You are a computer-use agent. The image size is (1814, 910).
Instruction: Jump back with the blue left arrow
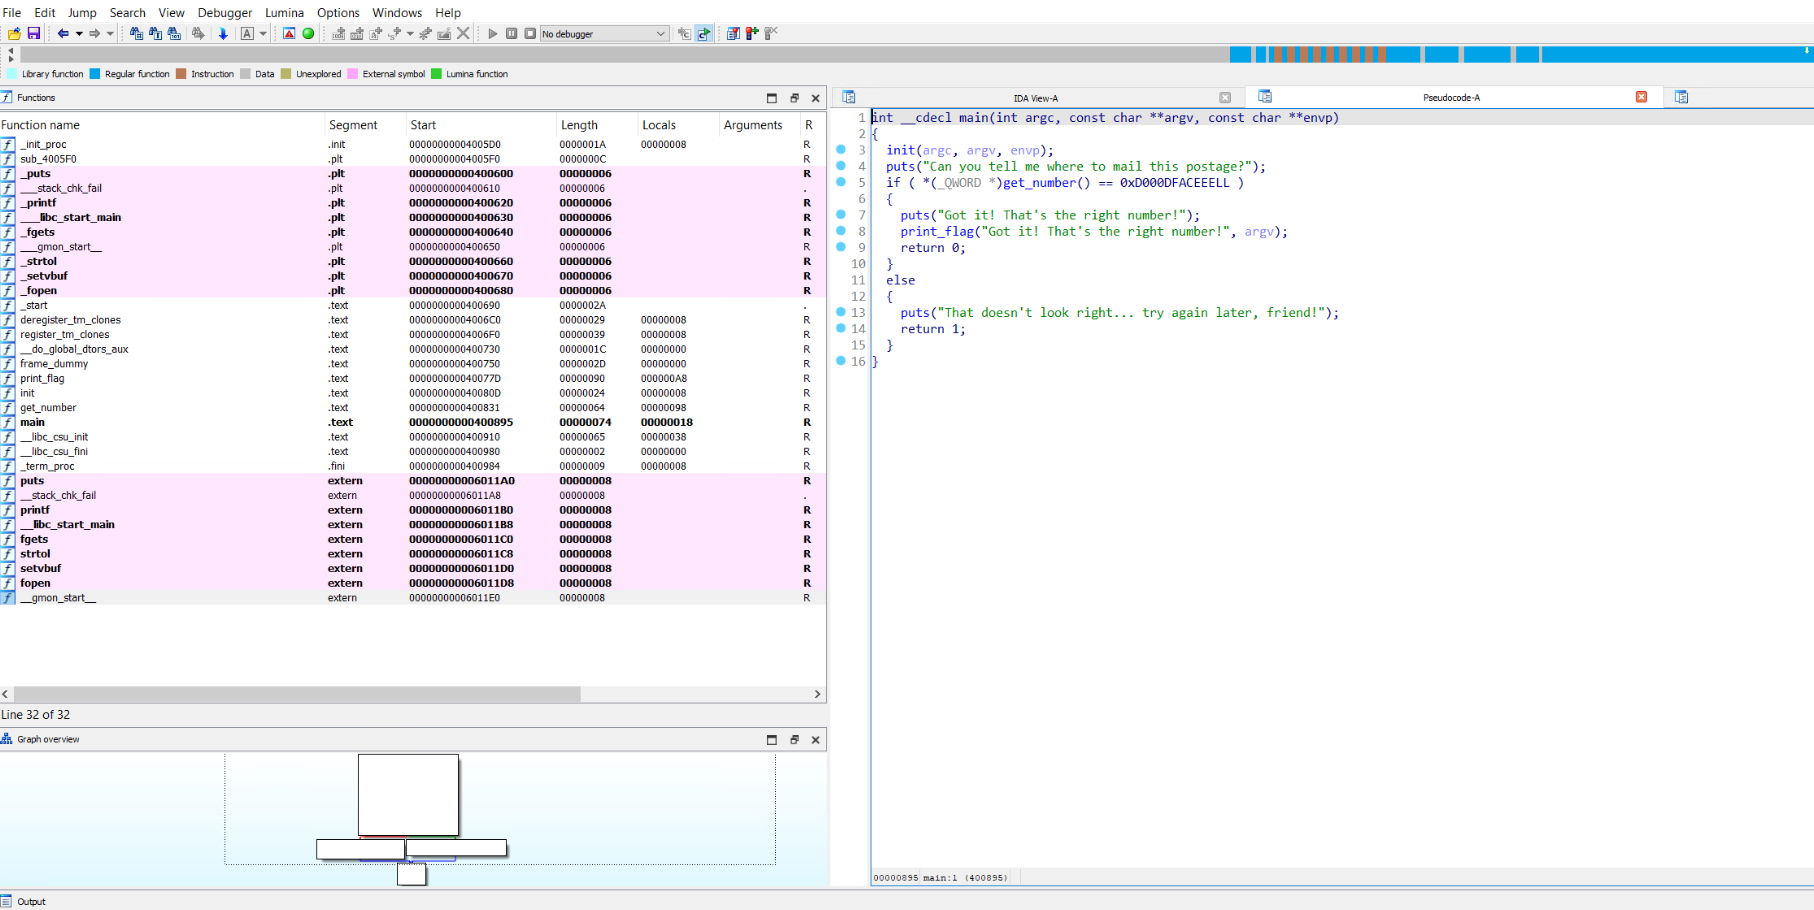pos(63,33)
